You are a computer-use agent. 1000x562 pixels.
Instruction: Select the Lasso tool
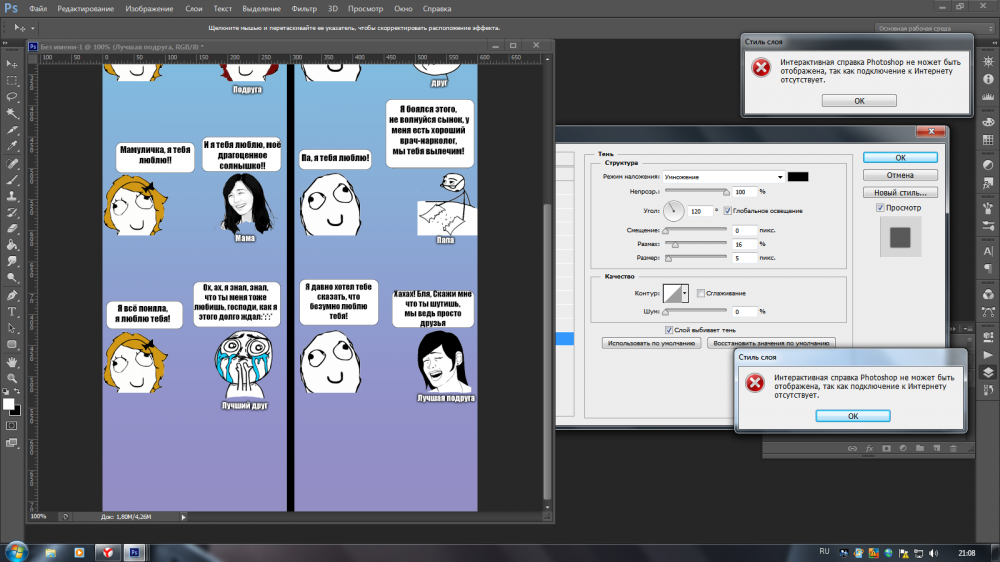pyautogui.click(x=12, y=97)
